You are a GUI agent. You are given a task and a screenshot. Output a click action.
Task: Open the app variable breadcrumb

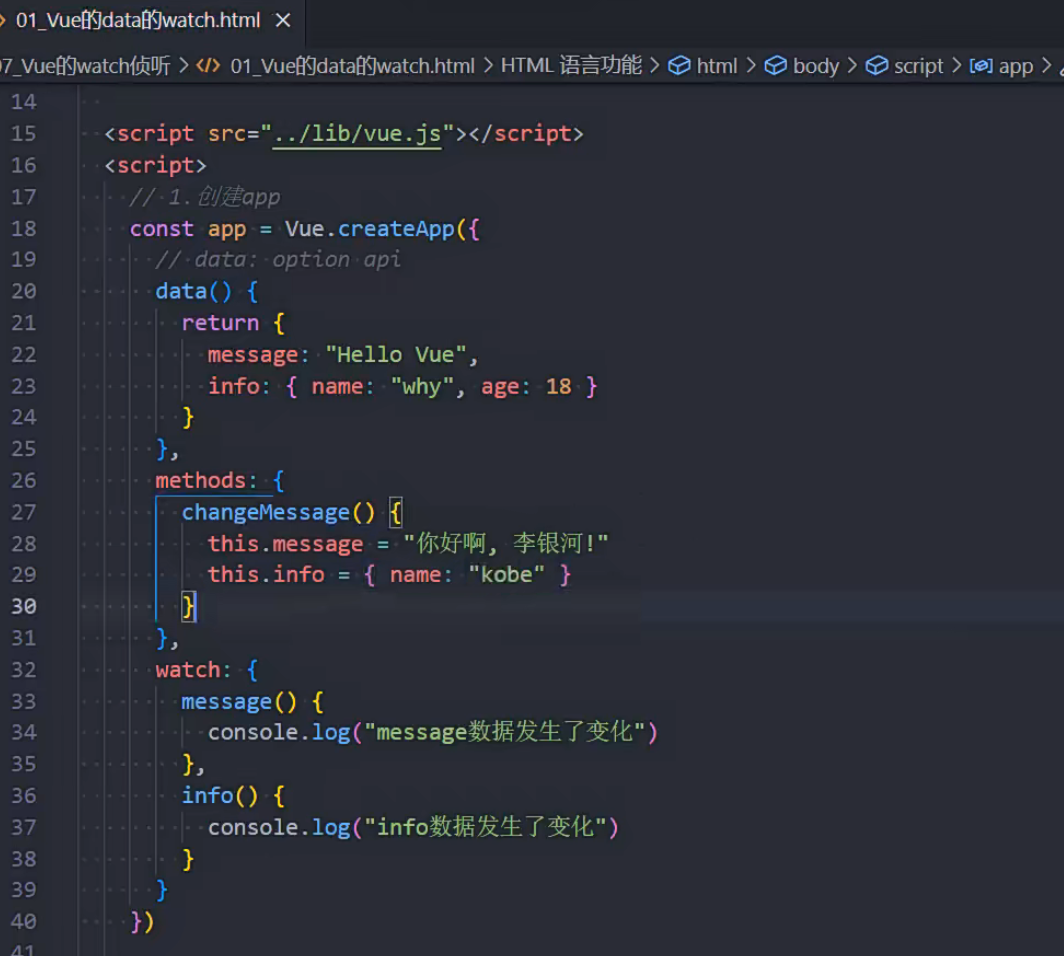(x=1016, y=66)
